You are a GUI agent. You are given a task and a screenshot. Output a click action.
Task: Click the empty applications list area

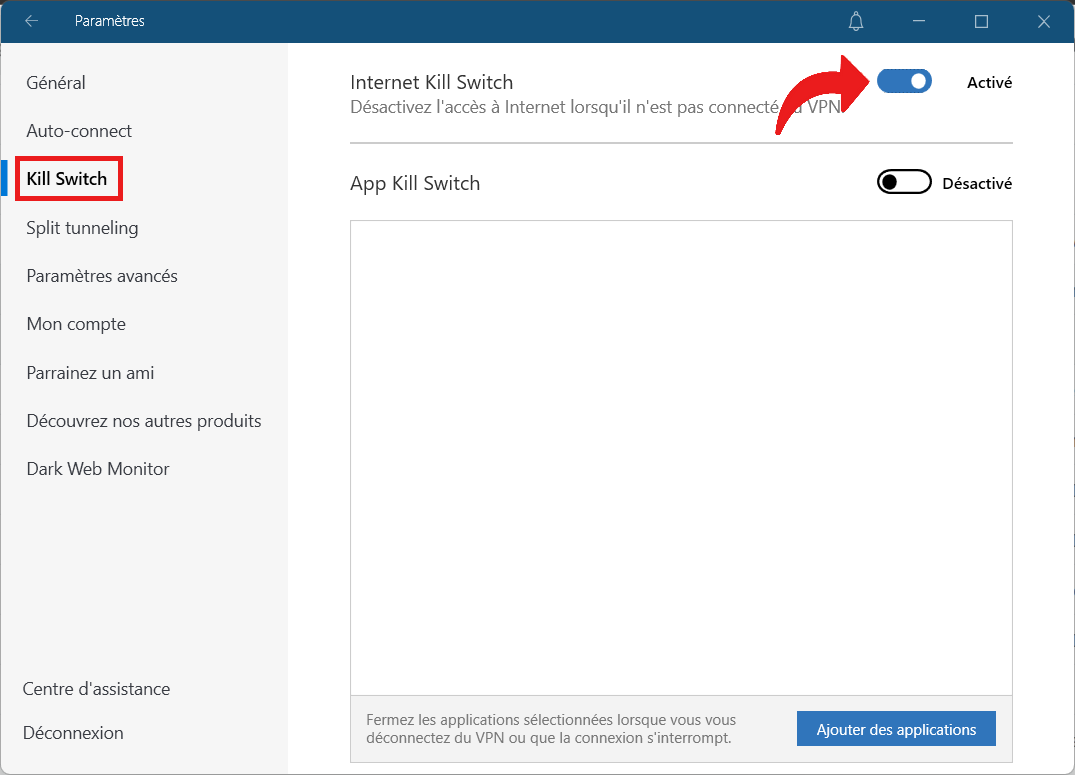pyautogui.click(x=681, y=457)
